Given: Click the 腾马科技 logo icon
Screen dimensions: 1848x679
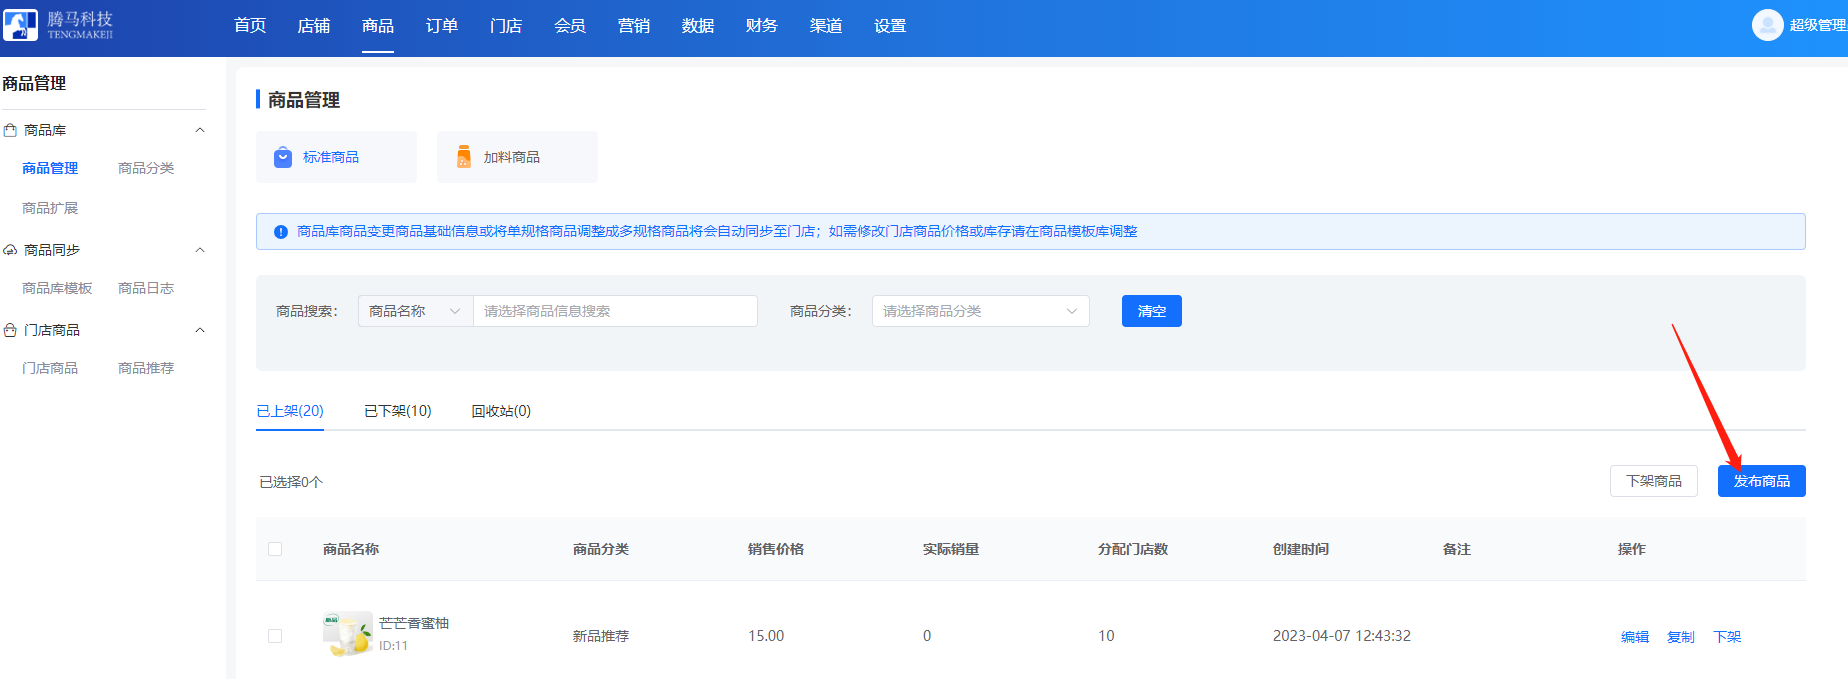Looking at the screenshot, I should point(21,25).
